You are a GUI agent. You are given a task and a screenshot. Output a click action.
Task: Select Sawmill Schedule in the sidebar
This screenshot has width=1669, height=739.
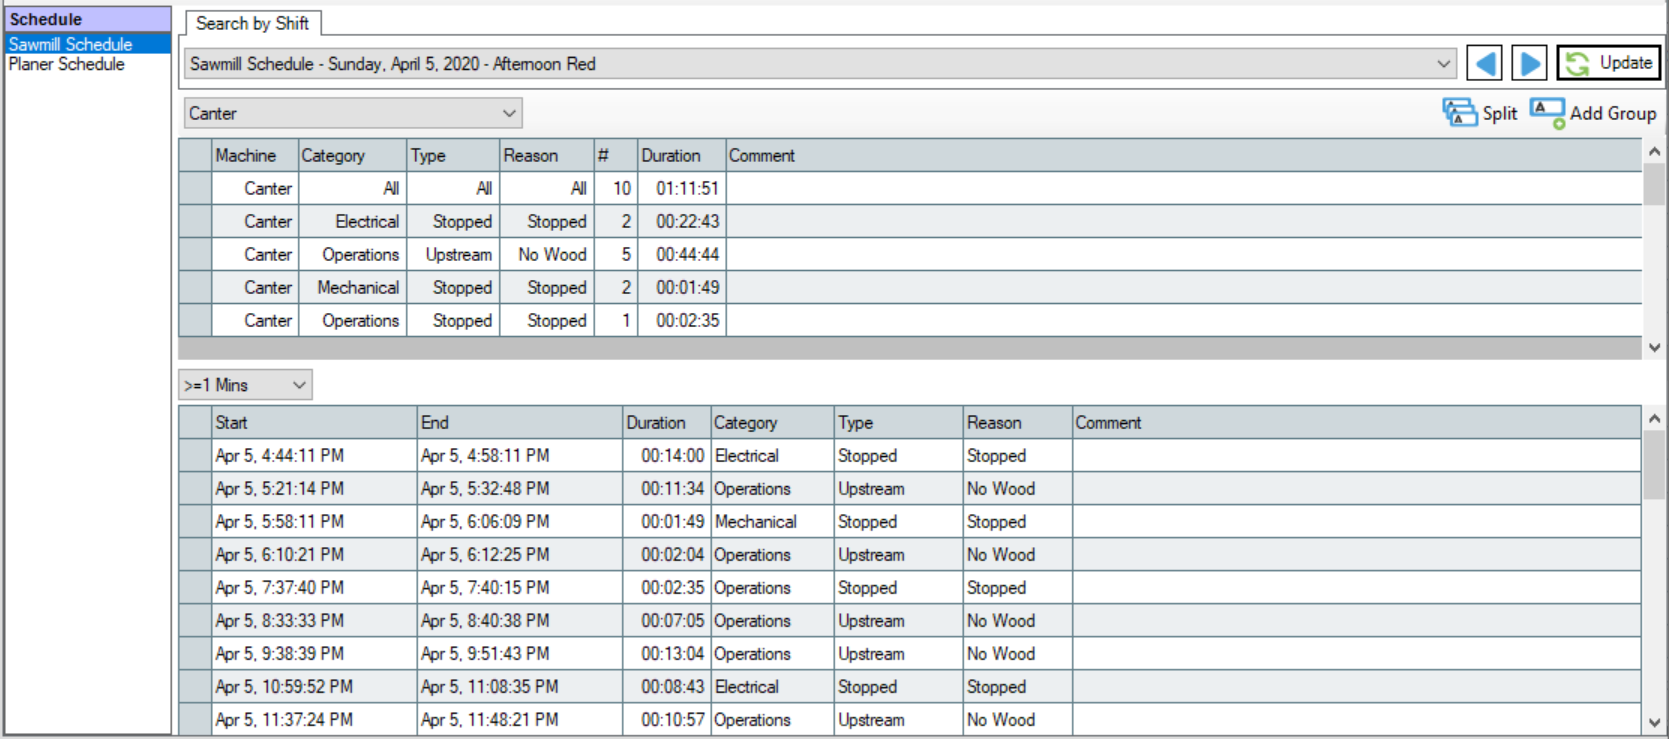coord(70,44)
